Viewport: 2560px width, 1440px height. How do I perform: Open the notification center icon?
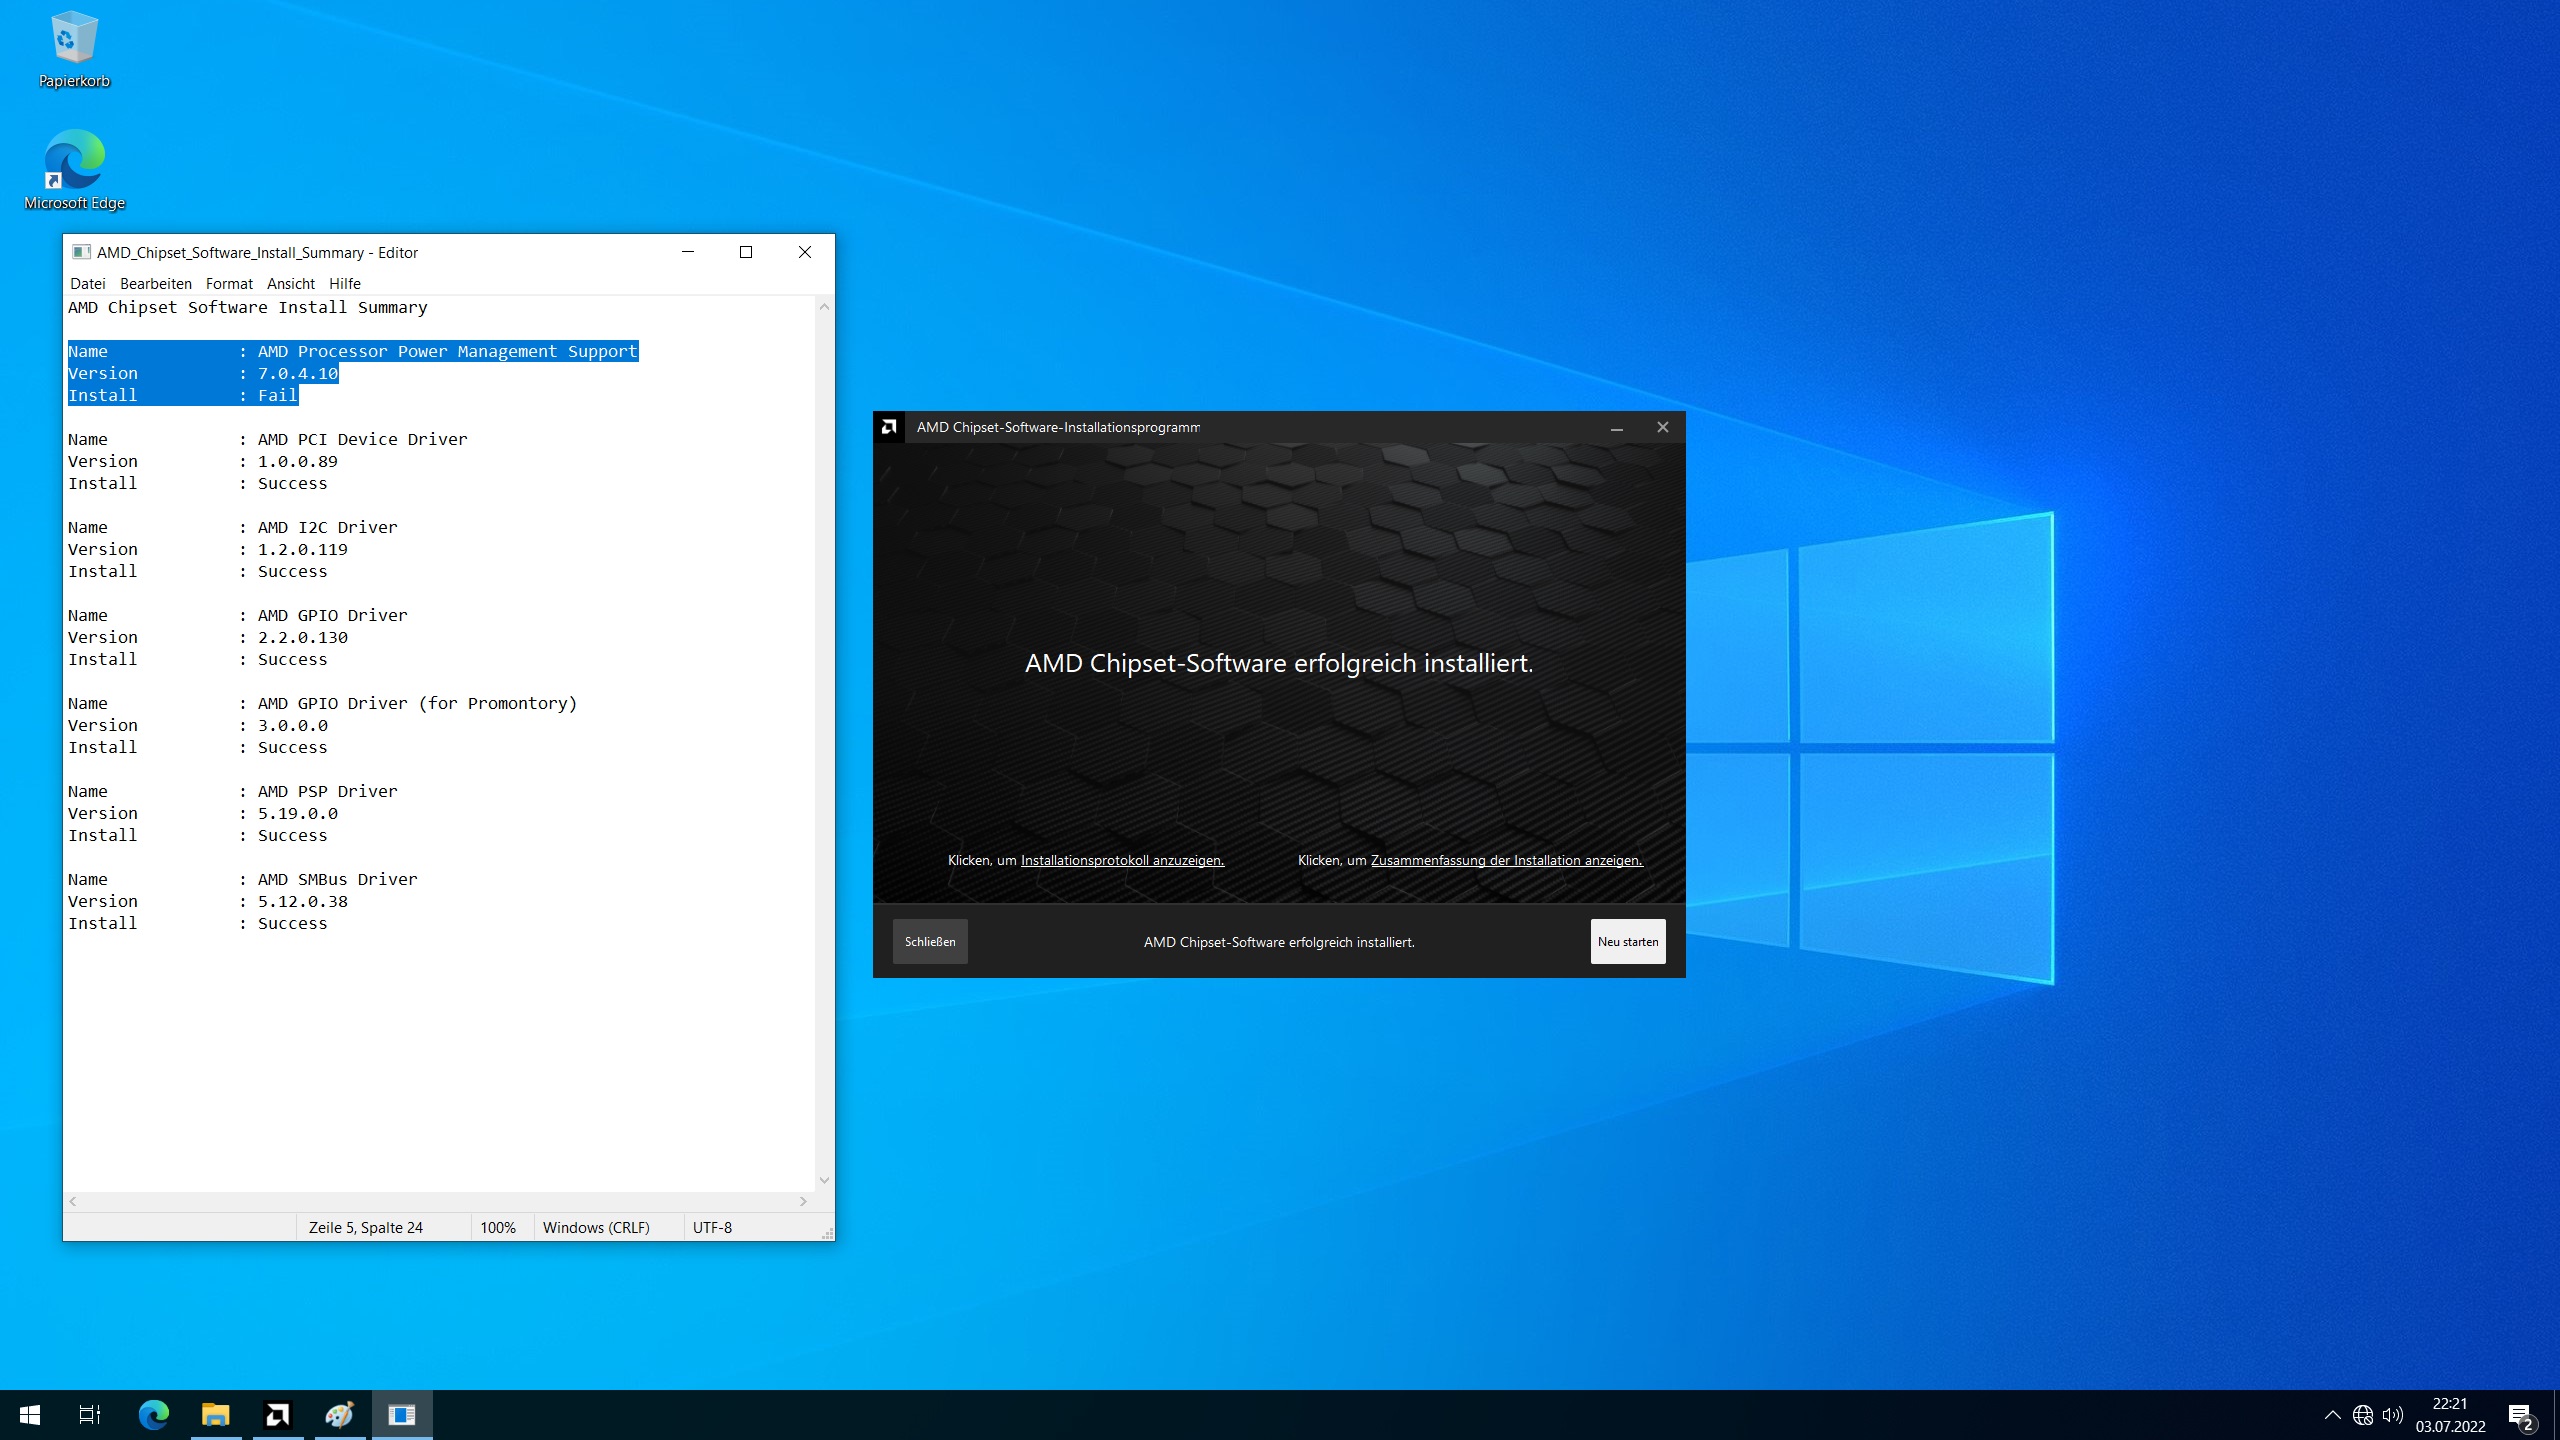[2520, 1414]
